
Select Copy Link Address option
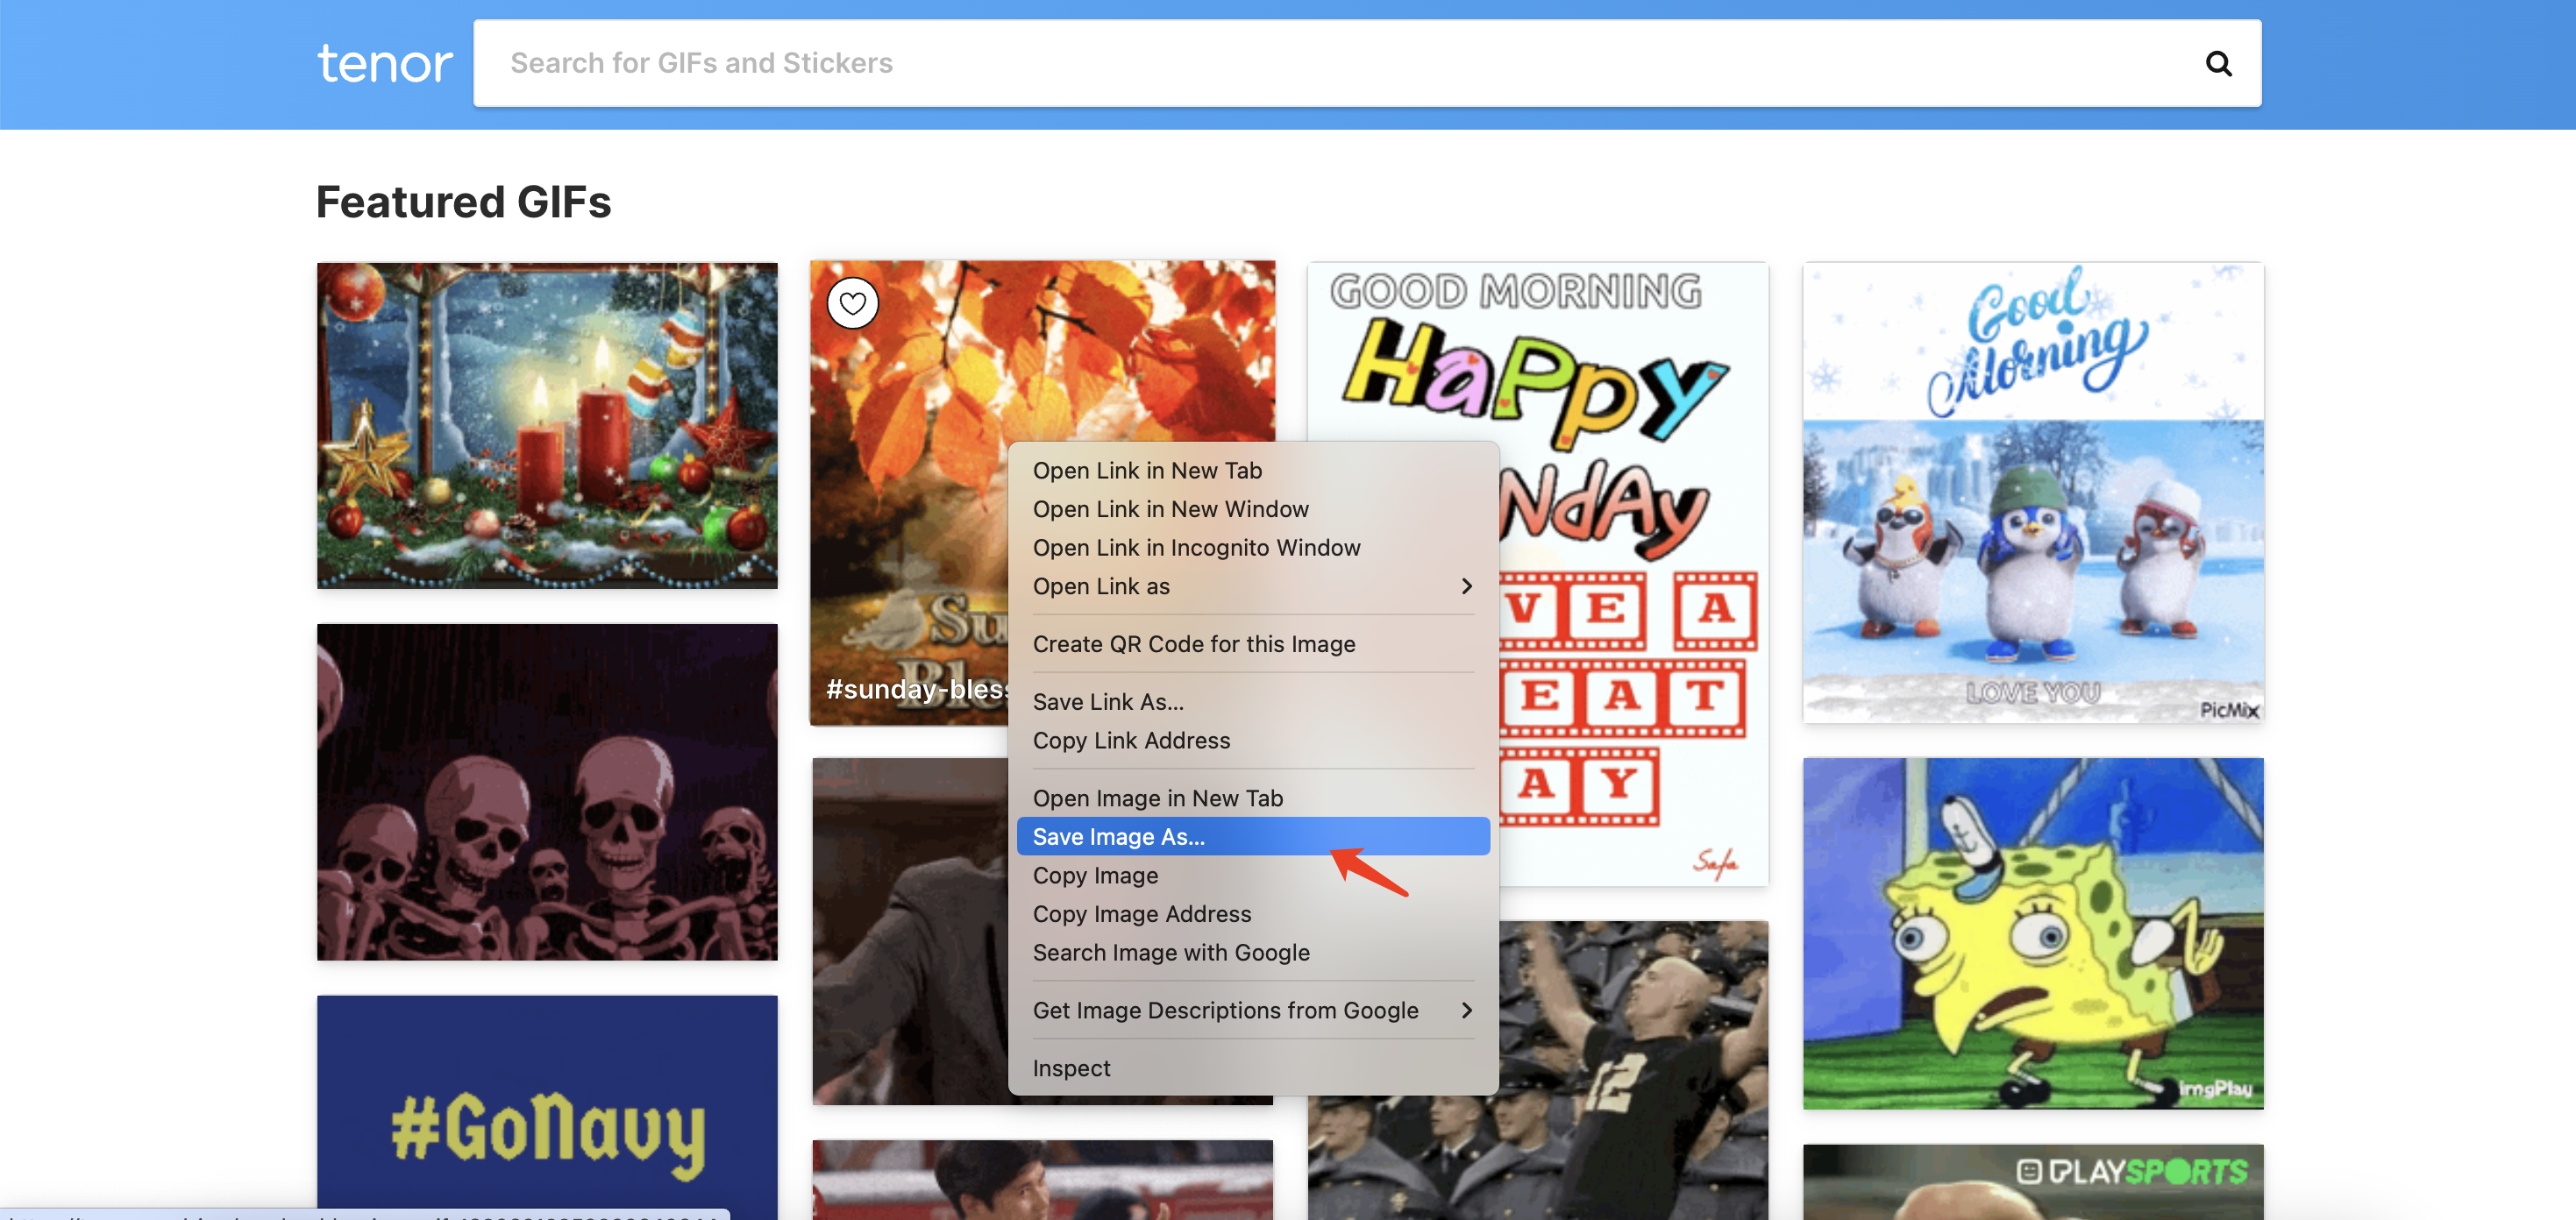click(x=1130, y=741)
